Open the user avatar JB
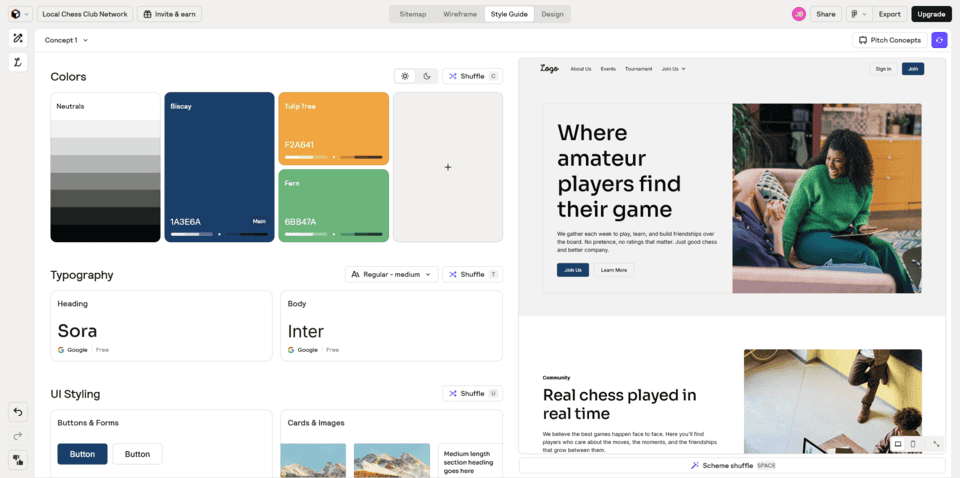Viewport: 960px width, 478px height. coord(799,14)
